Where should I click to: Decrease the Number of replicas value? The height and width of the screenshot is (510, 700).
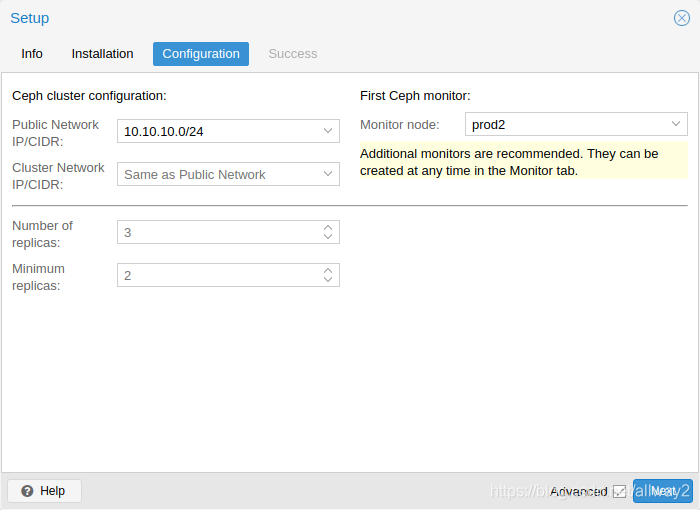click(328, 237)
